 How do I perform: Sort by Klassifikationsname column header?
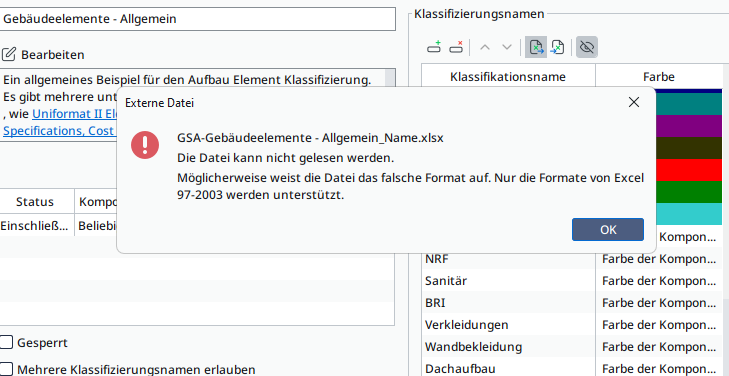508,77
